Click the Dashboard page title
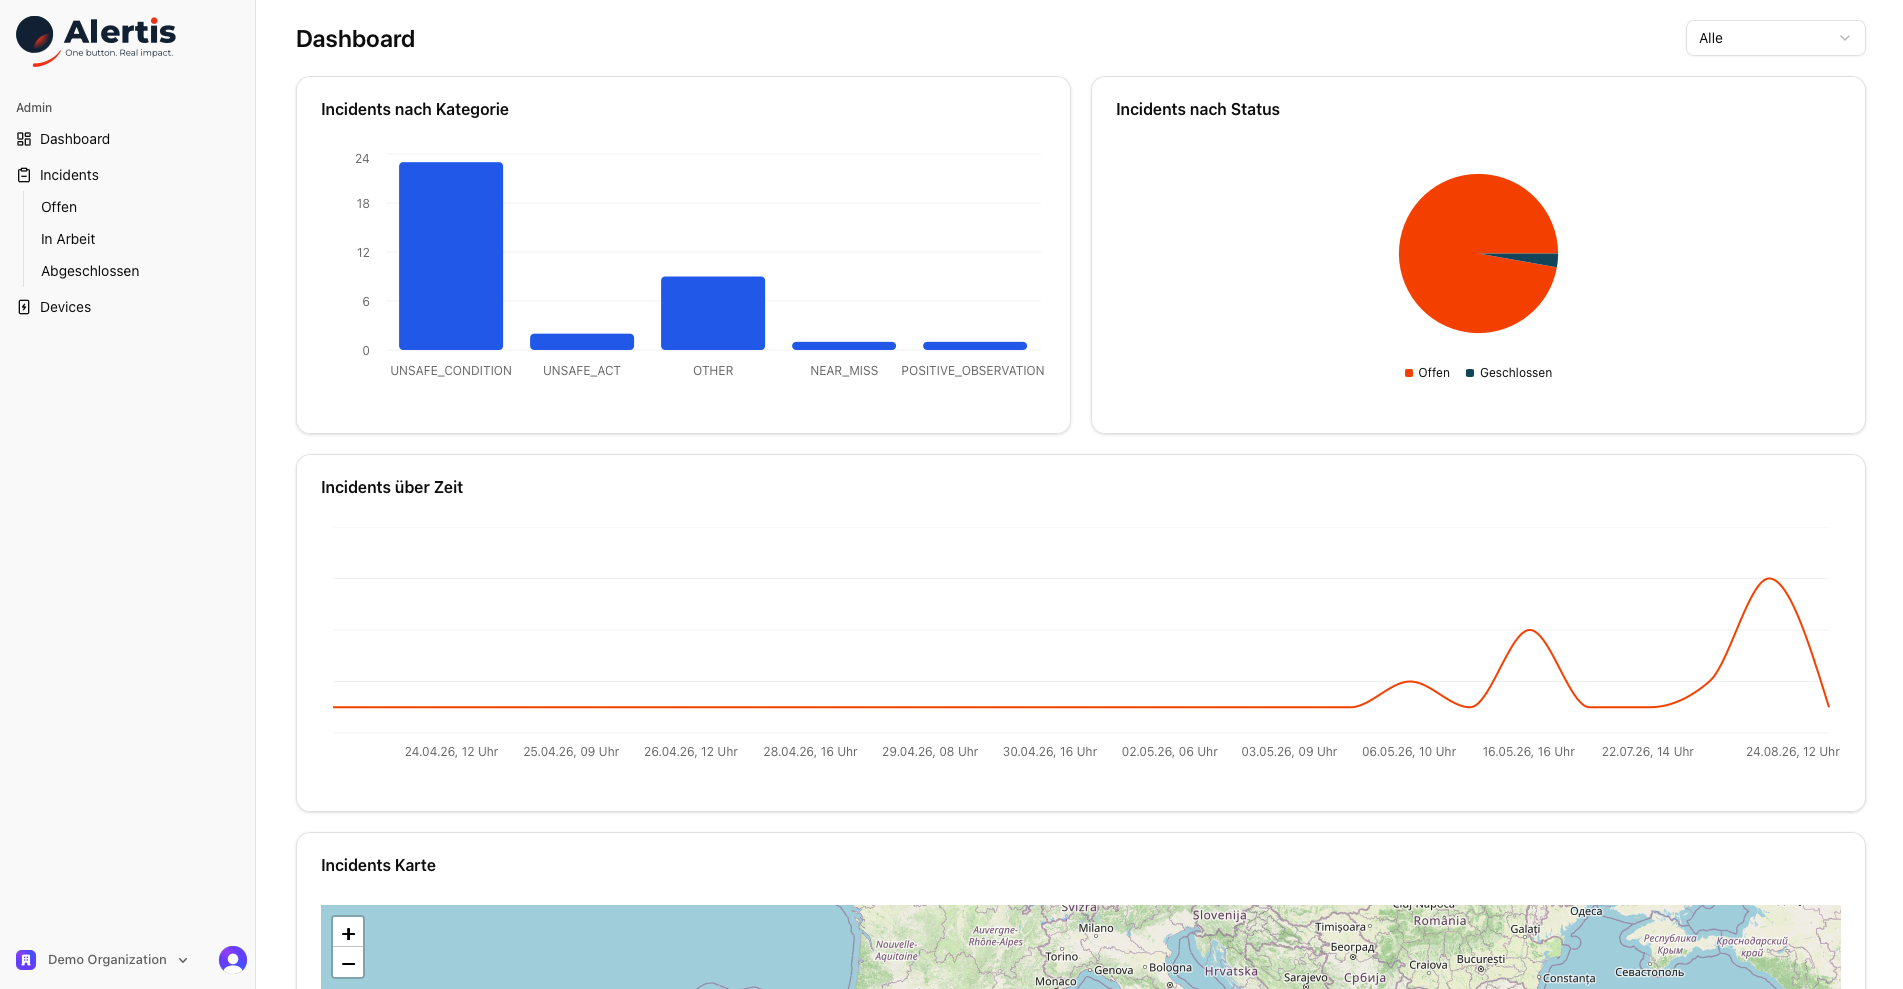 point(355,39)
